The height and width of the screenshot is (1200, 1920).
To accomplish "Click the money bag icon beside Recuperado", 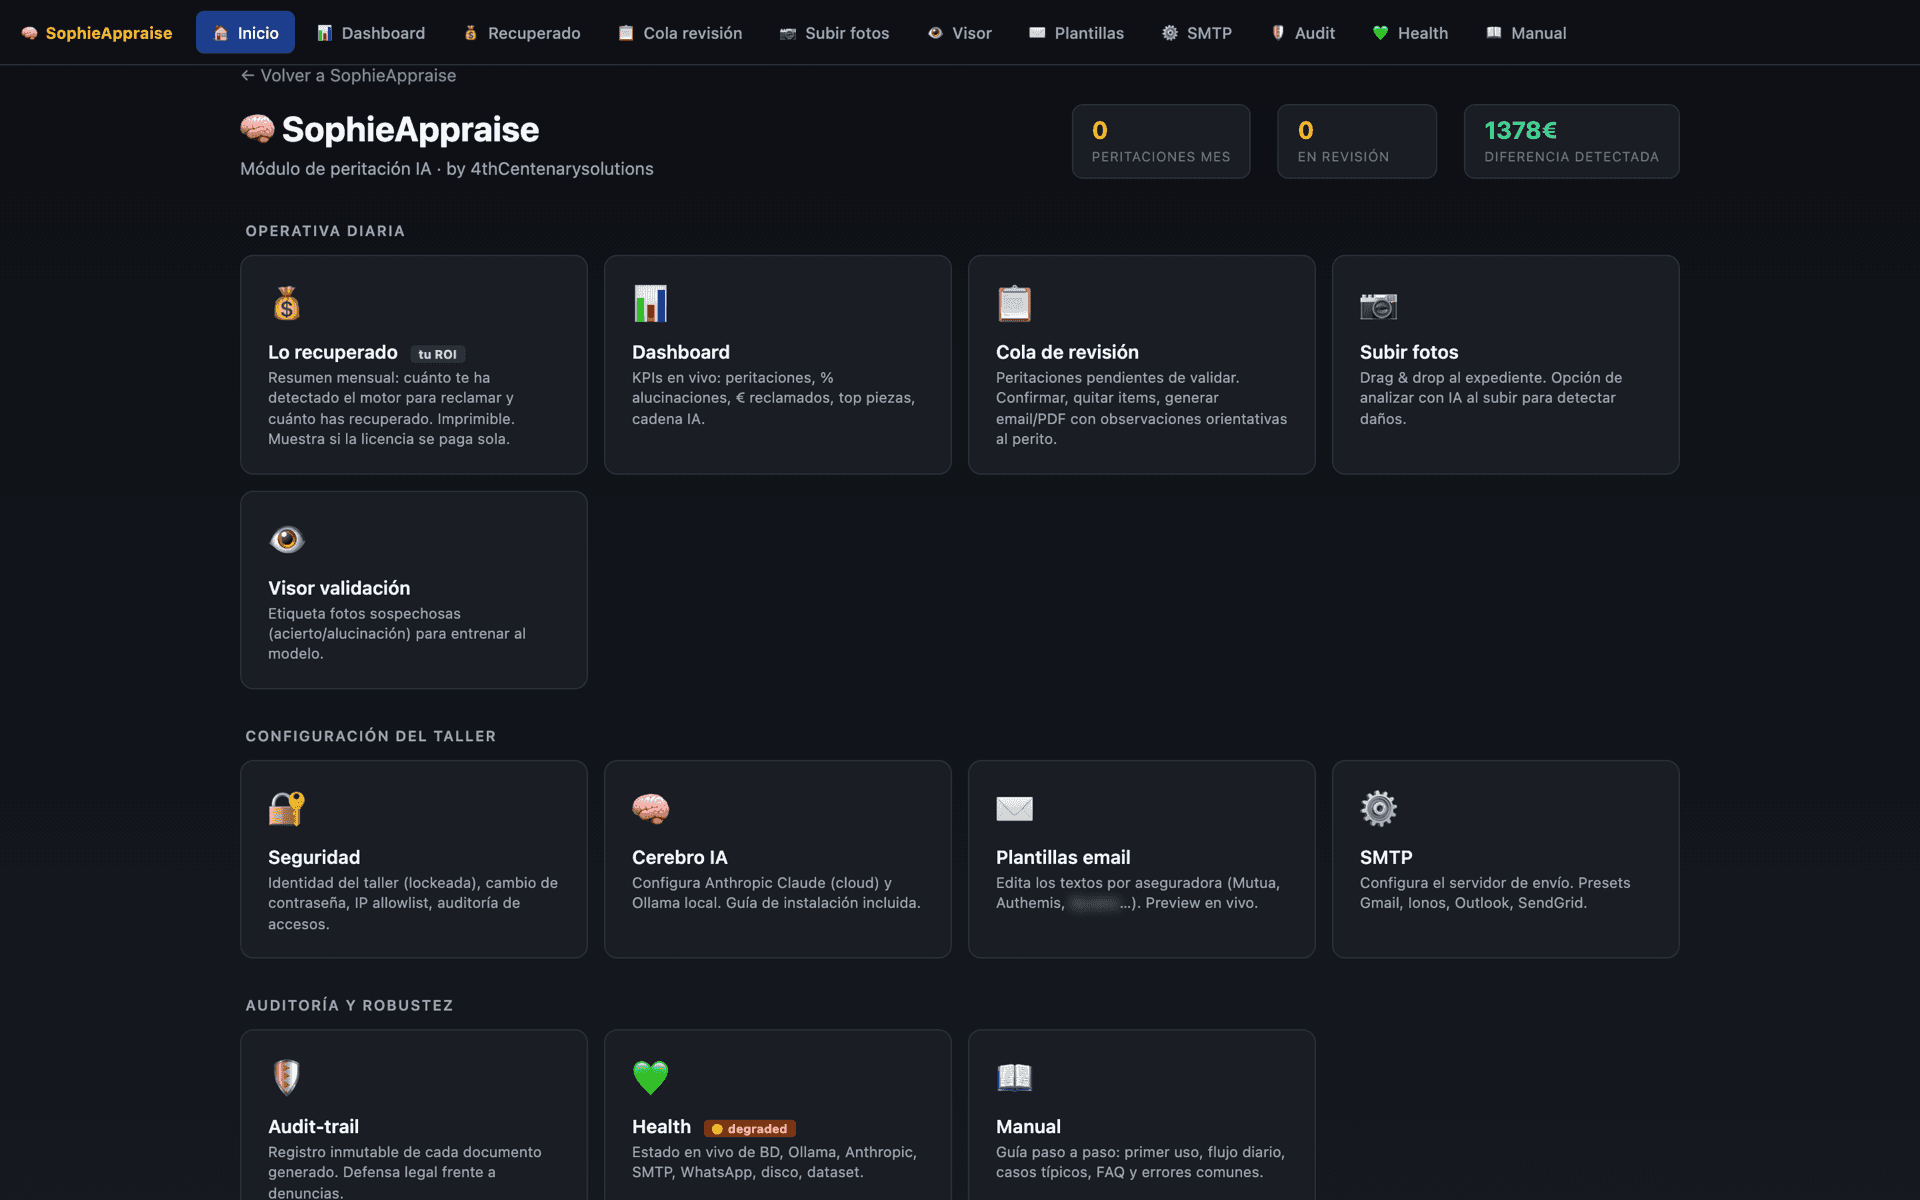I will coord(470,33).
